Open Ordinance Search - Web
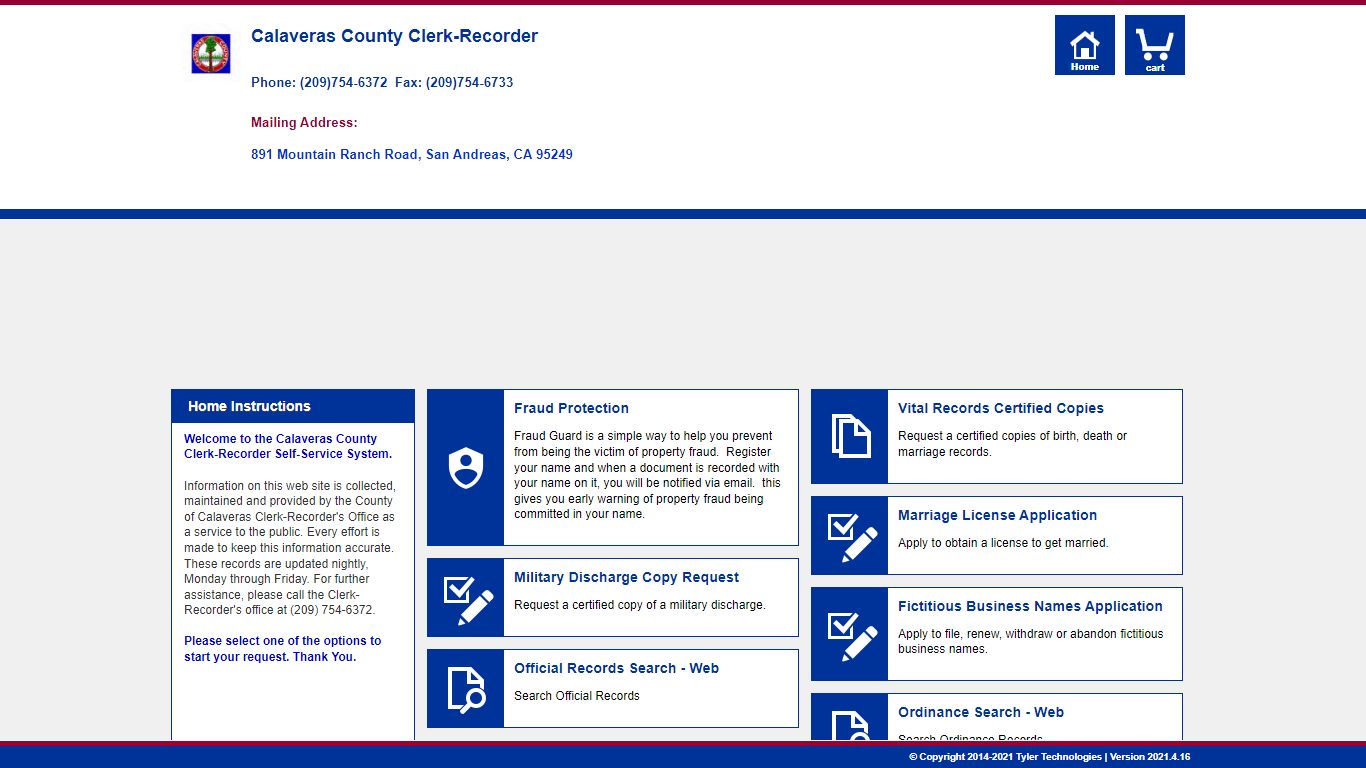 [x=981, y=712]
